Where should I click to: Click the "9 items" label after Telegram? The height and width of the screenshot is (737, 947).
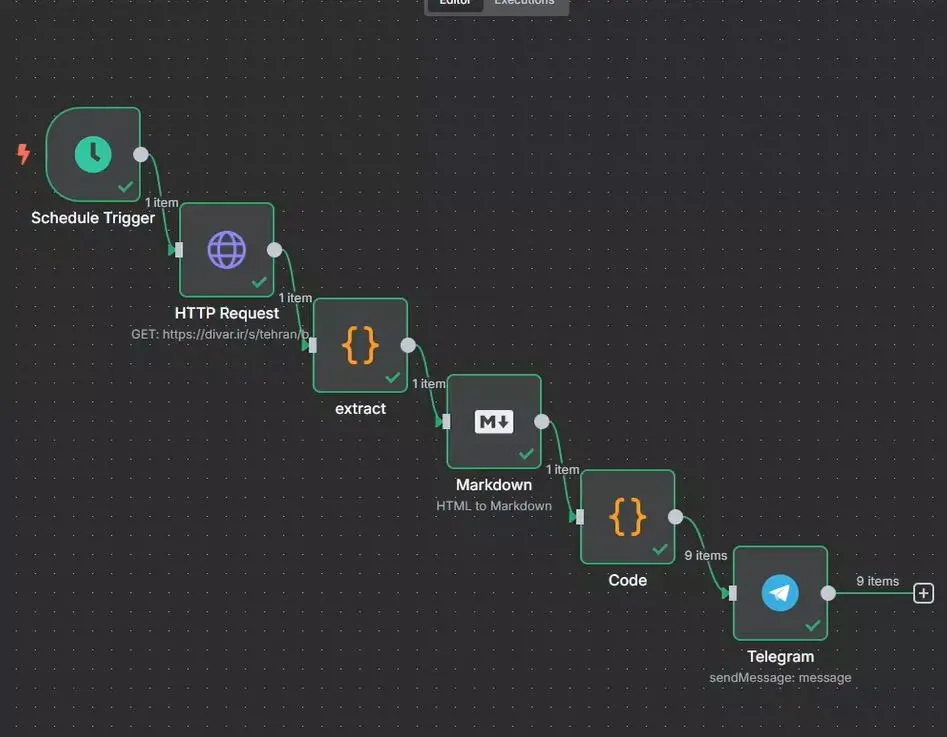pyautogui.click(x=877, y=581)
